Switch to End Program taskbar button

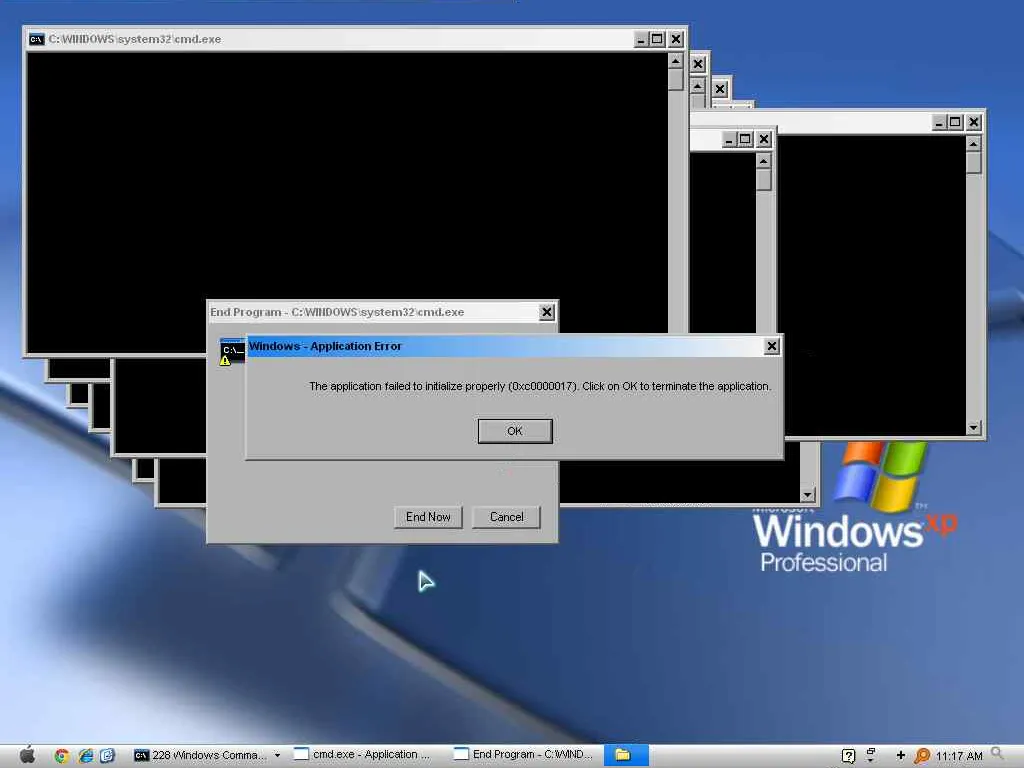coord(523,755)
